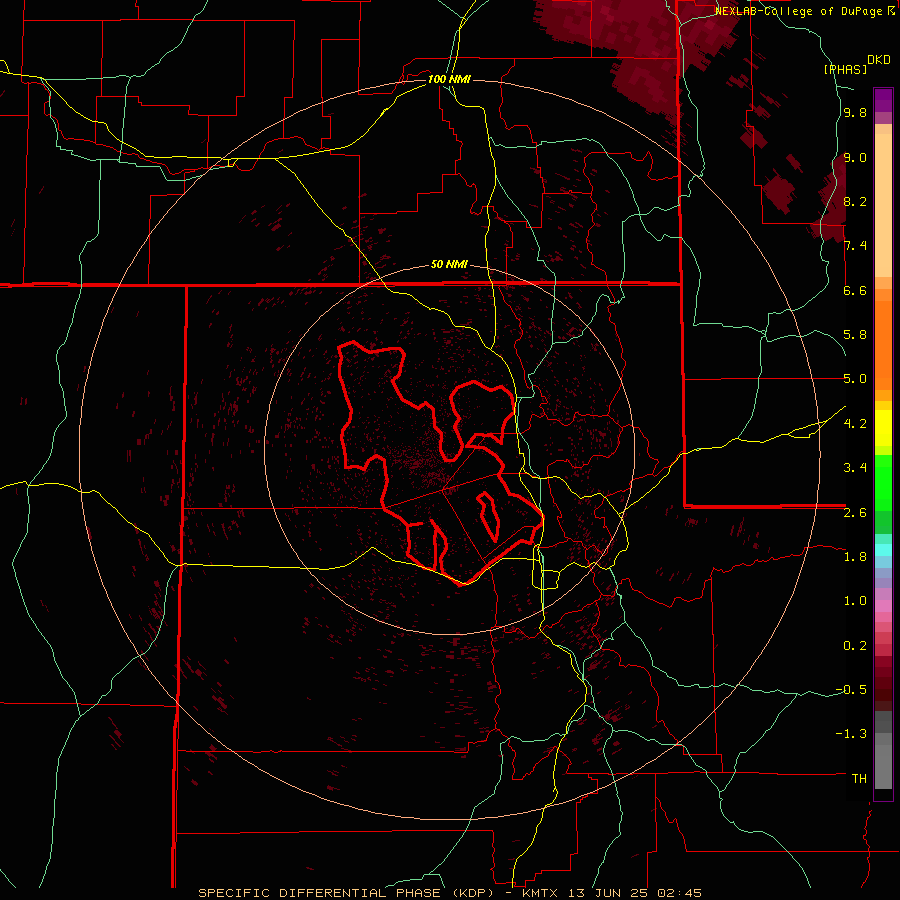Screen dimensions: 900x900
Task: Click the 8.2 value on color scale
Action: tap(855, 201)
